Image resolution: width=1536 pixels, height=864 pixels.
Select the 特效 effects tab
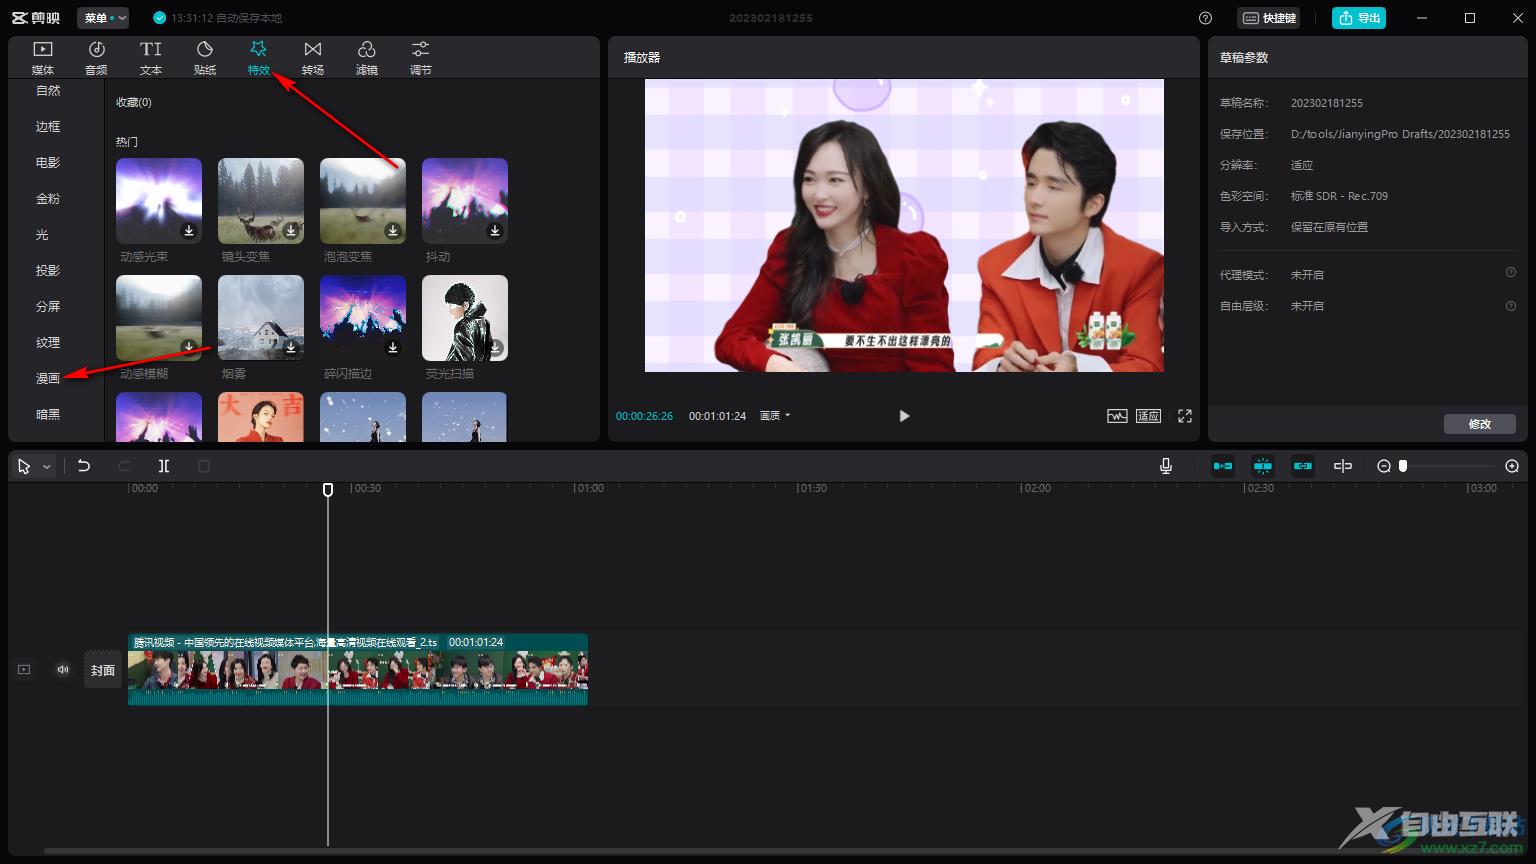tap(259, 58)
